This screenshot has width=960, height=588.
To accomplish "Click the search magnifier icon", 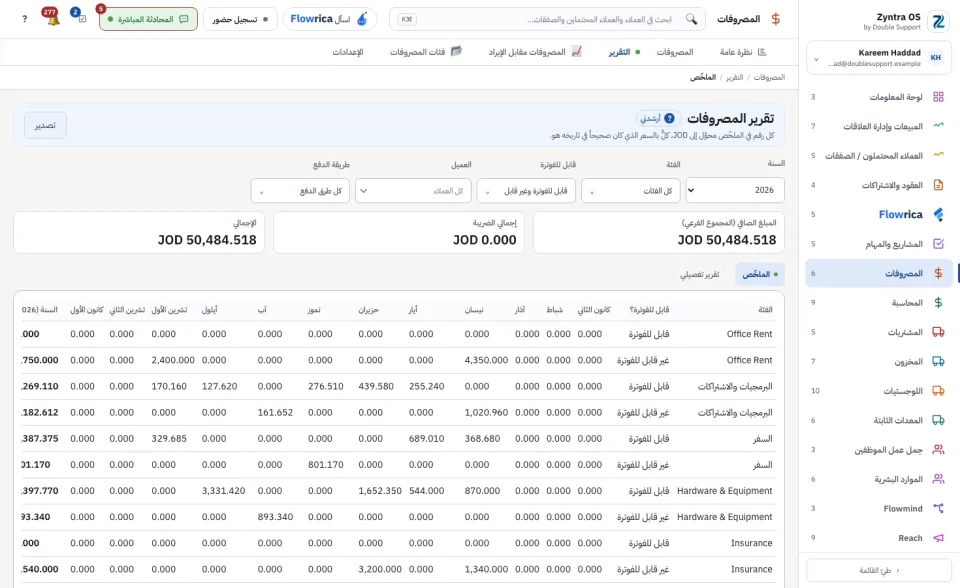I will point(691,19).
